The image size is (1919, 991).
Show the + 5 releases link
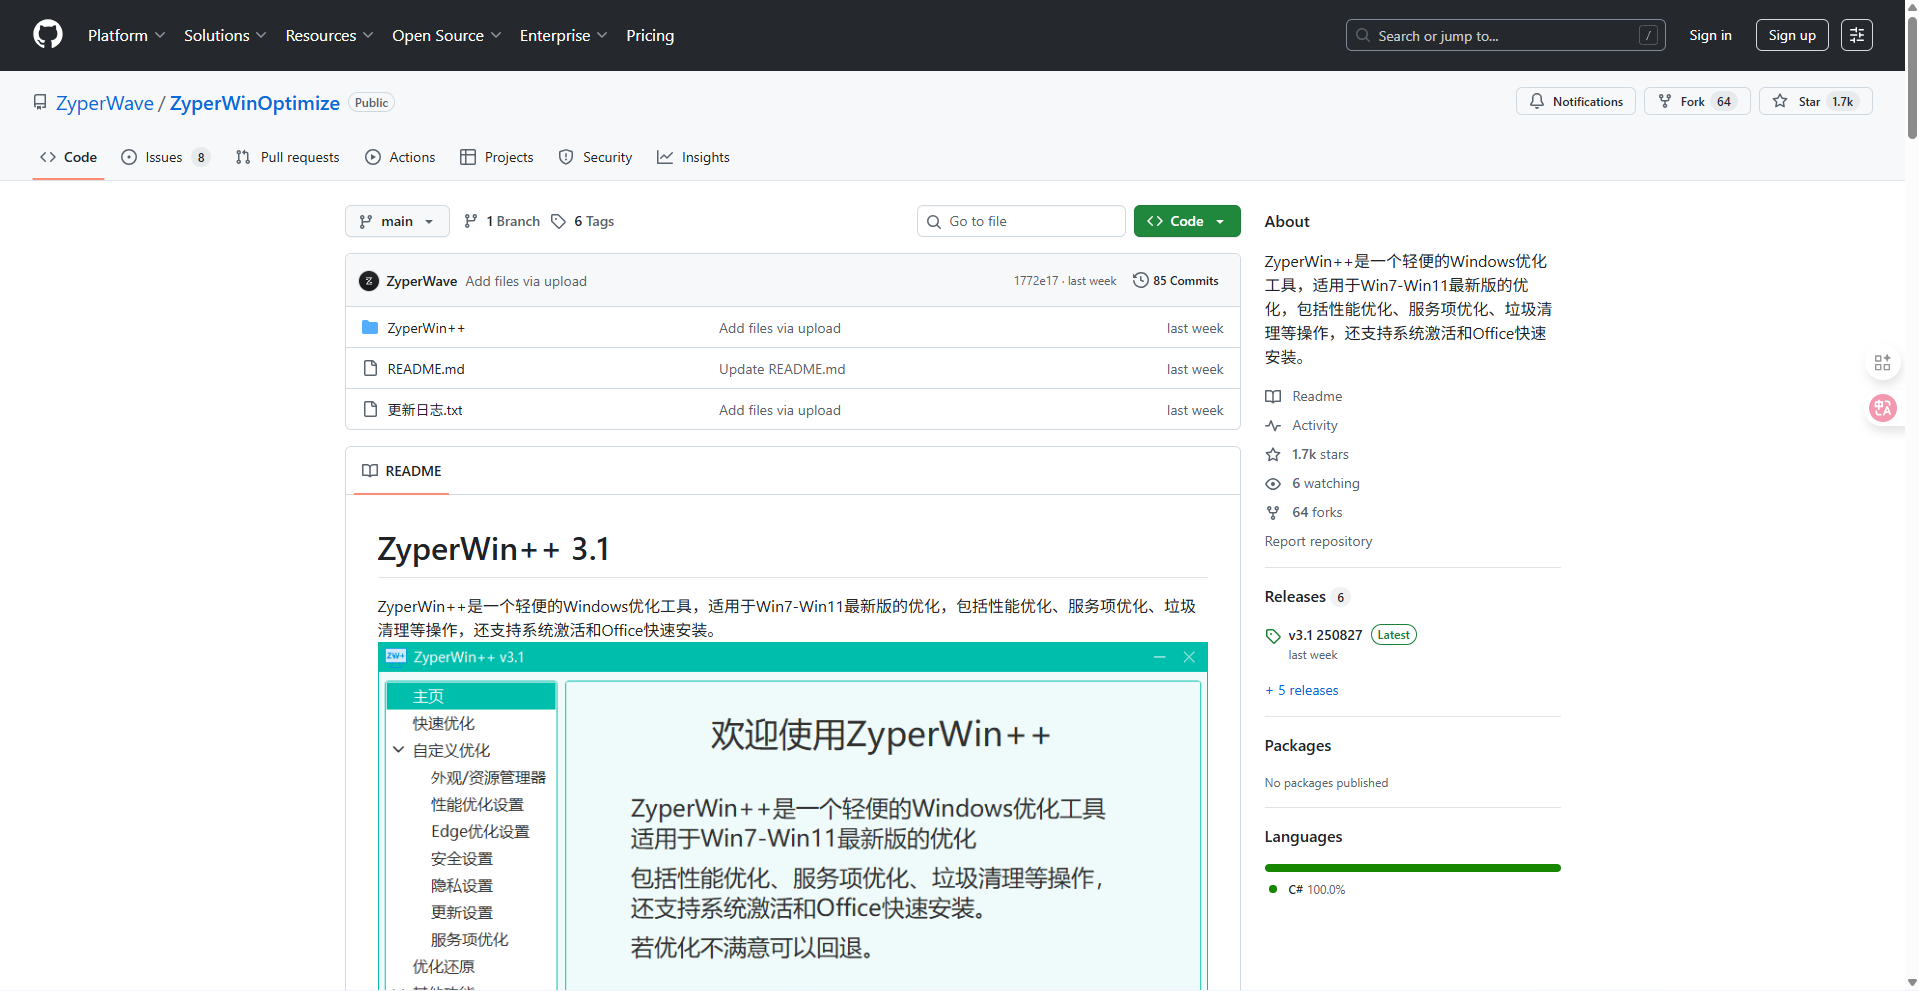[1302, 690]
